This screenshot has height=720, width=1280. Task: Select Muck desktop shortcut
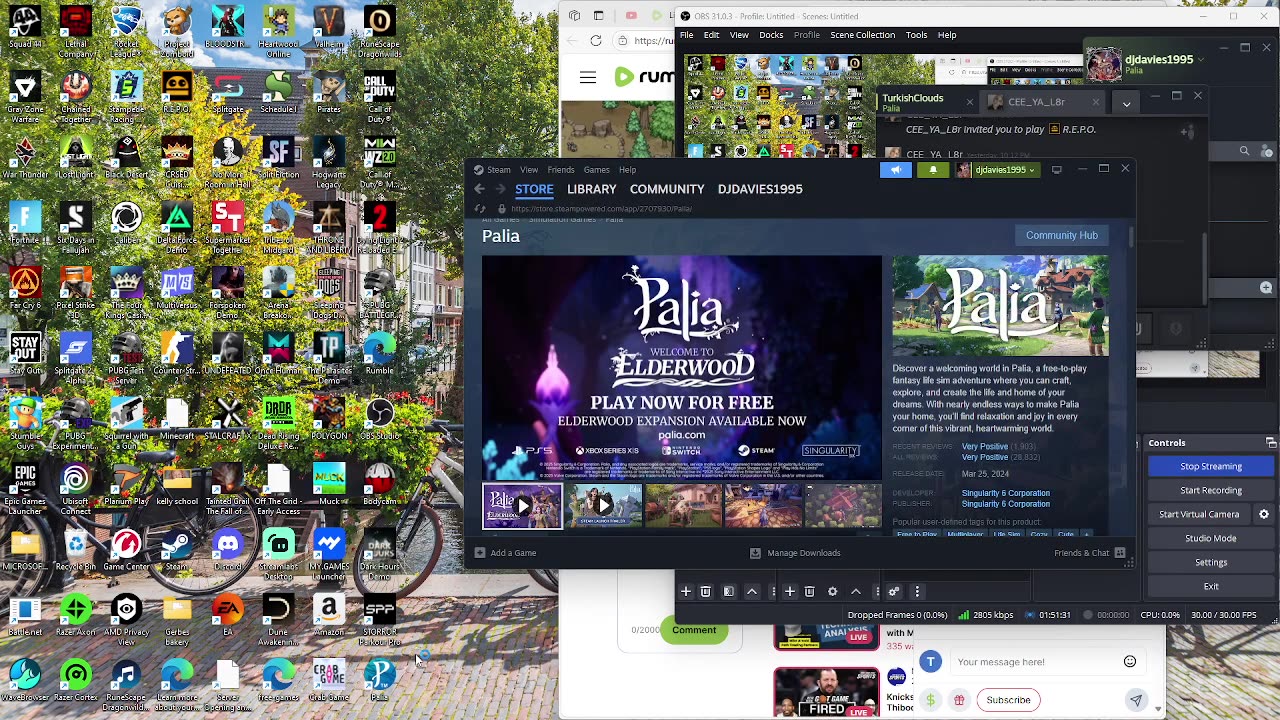click(x=329, y=485)
